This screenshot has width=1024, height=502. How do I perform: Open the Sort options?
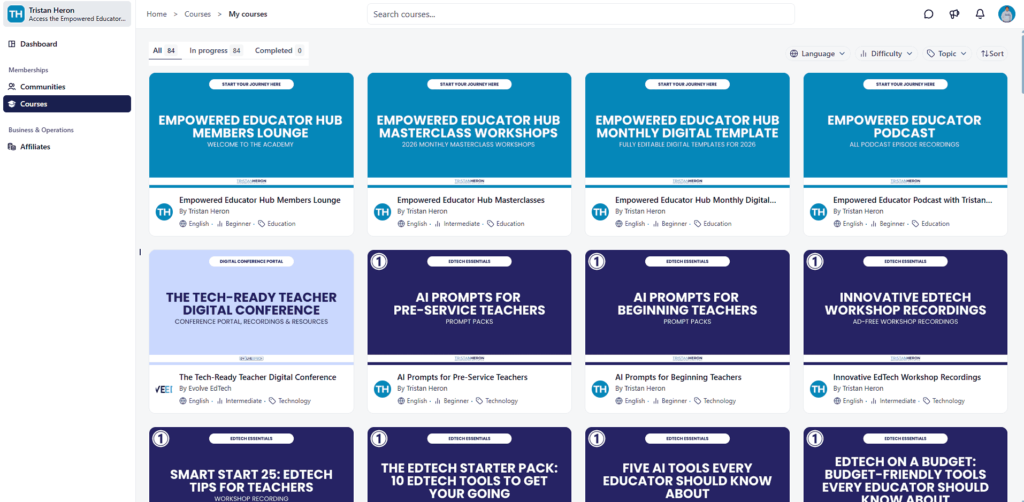tap(992, 54)
